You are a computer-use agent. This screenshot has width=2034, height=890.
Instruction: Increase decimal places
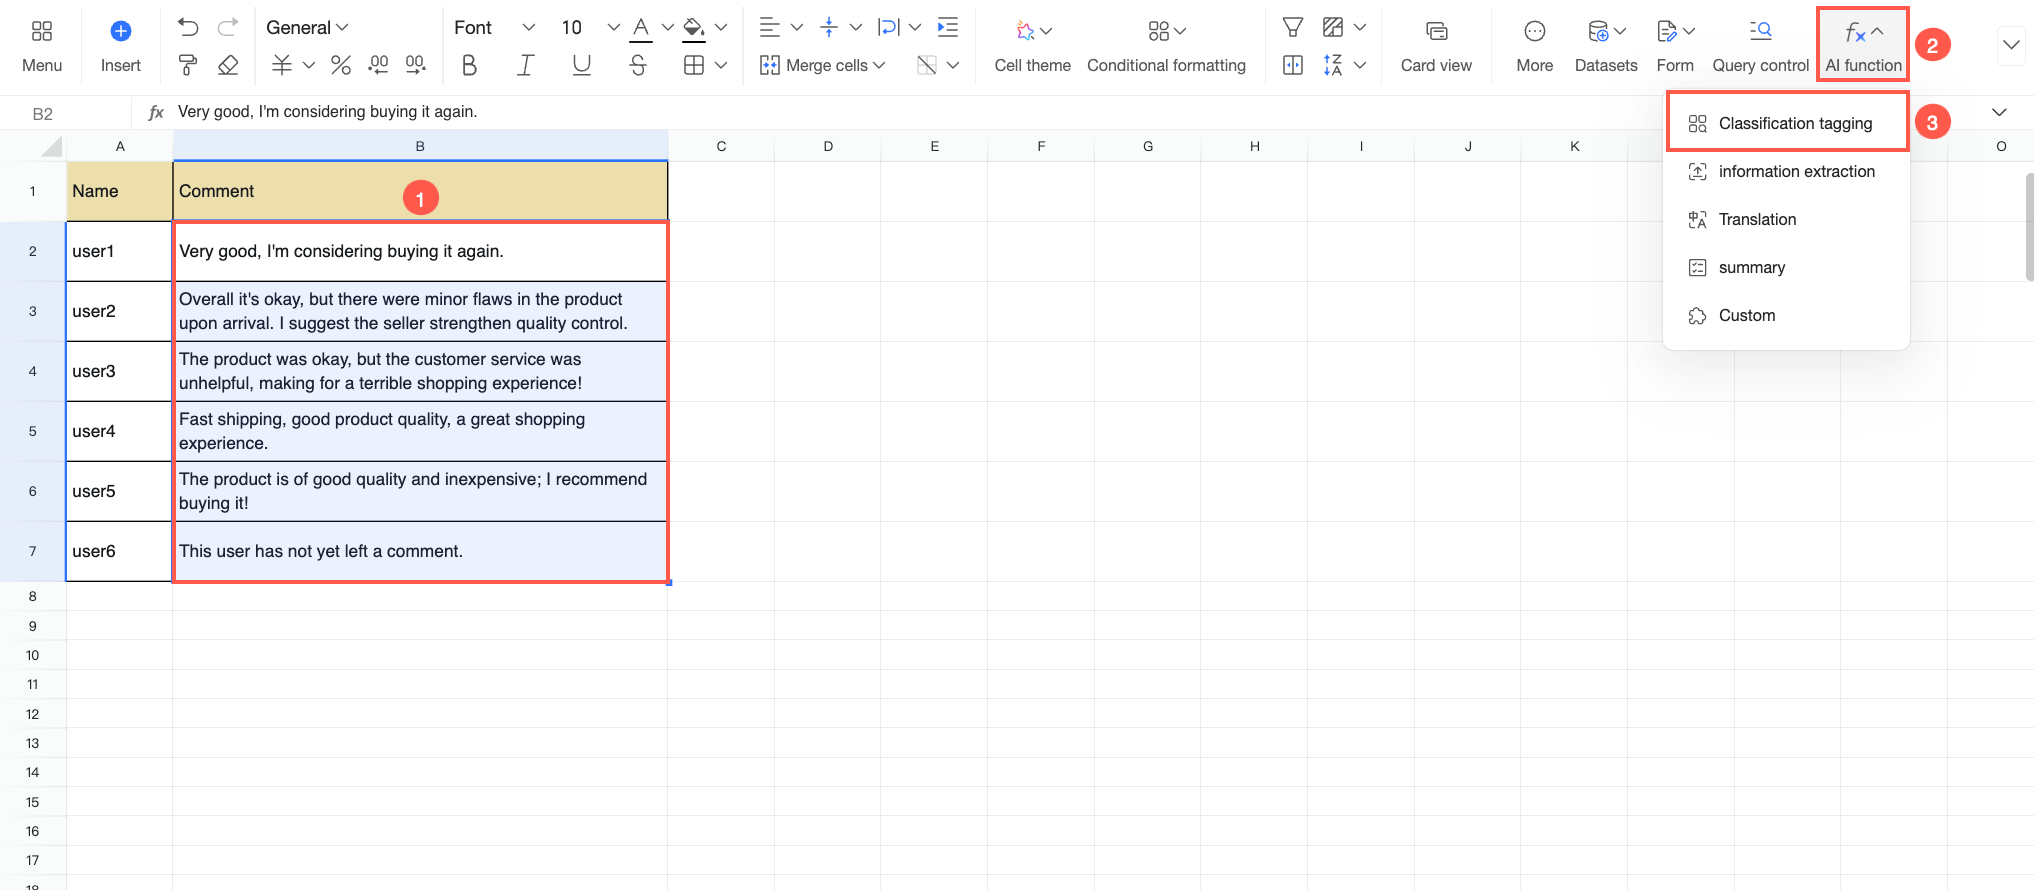[415, 65]
